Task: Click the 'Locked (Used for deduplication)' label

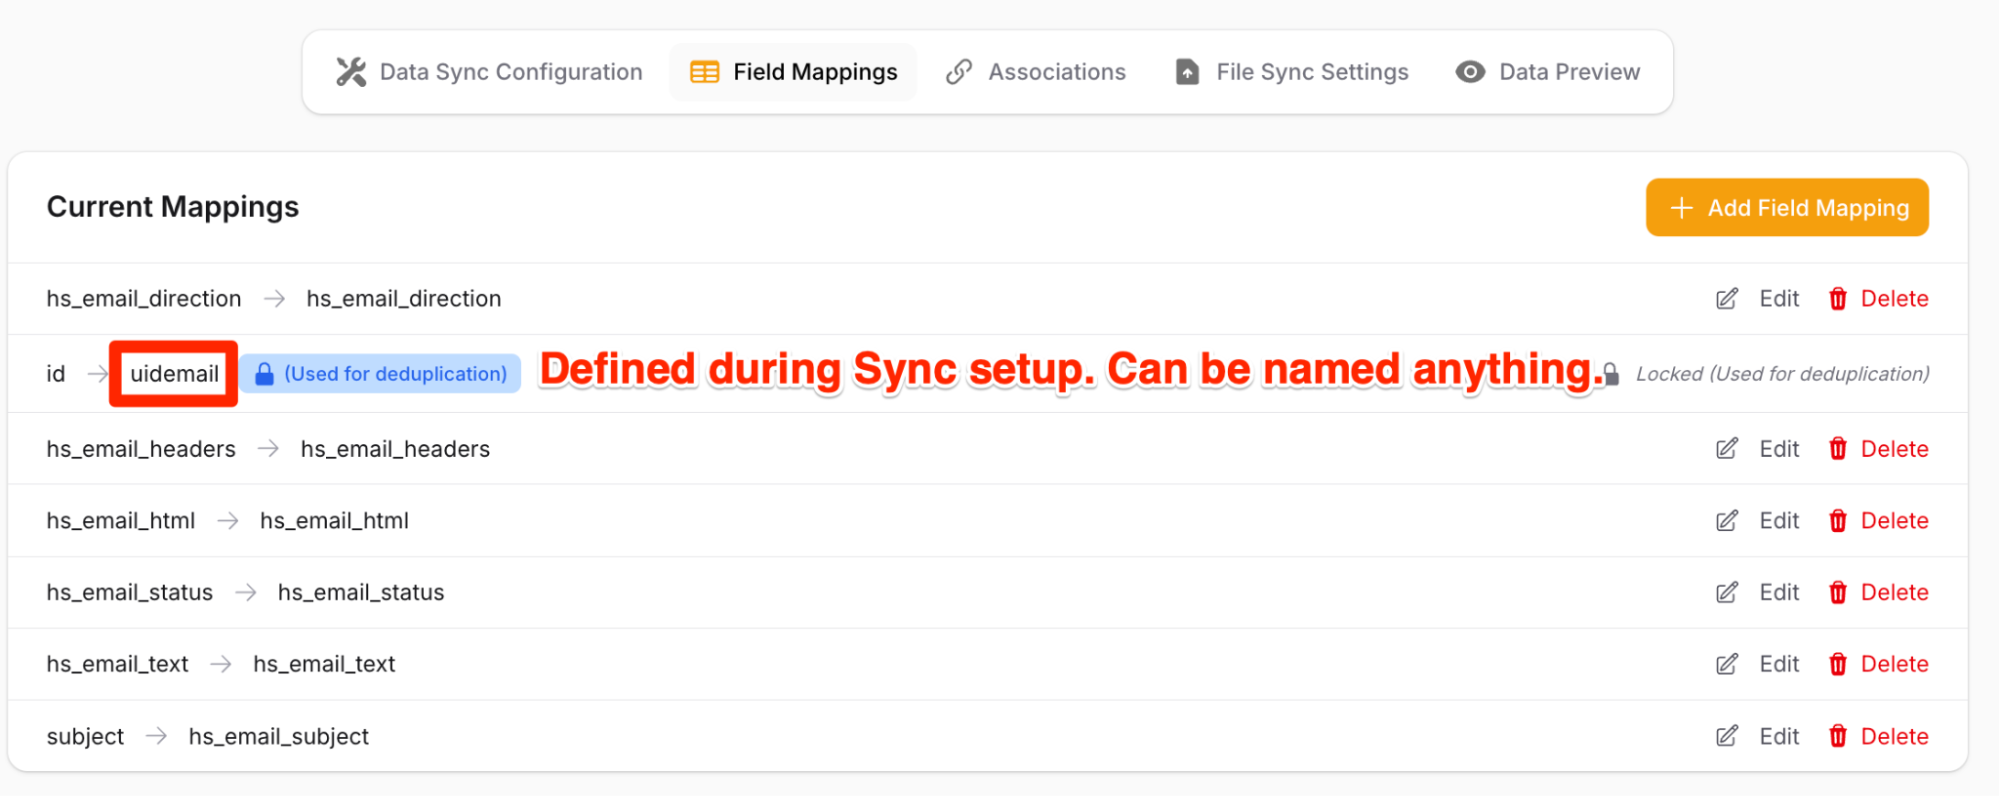Action: point(1783,374)
